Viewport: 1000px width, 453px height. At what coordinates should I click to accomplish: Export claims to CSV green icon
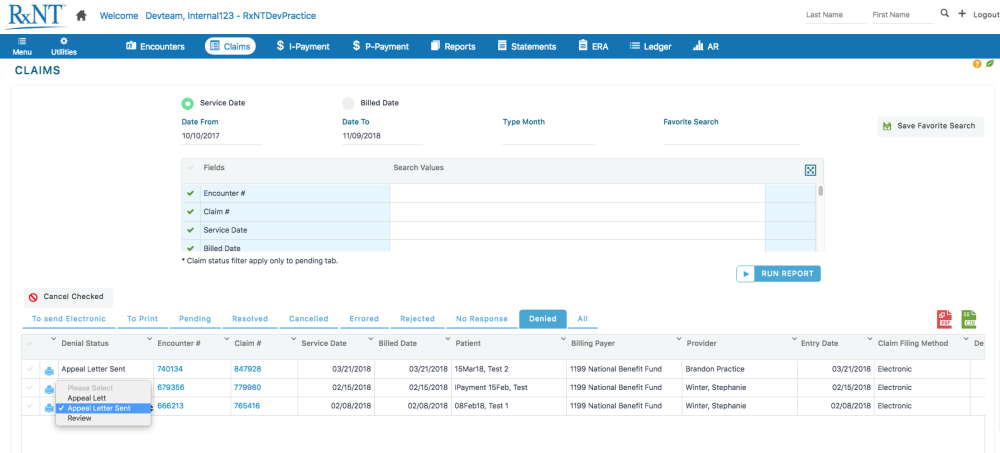tap(969, 319)
